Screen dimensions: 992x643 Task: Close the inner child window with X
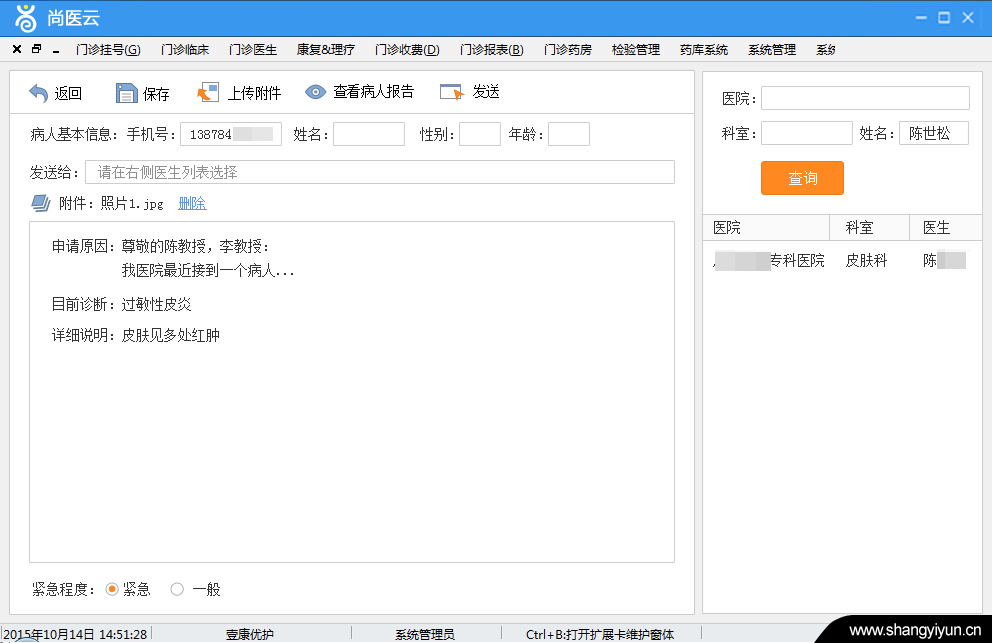(17, 49)
